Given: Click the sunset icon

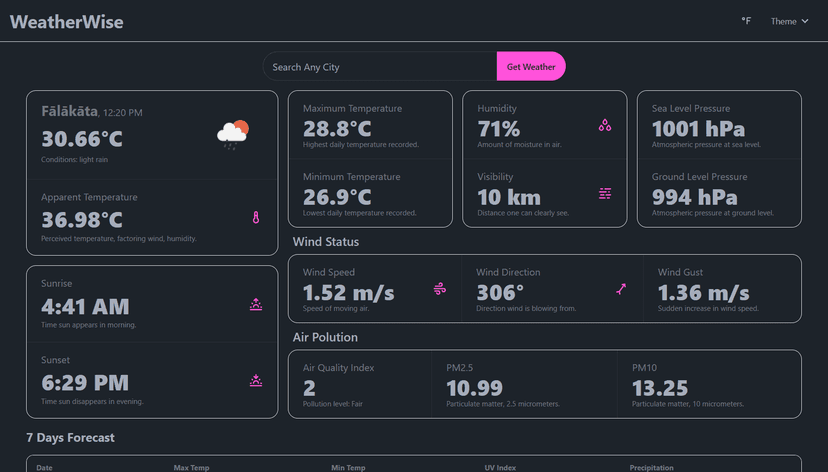Looking at the screenshot, I should (256, 381).
